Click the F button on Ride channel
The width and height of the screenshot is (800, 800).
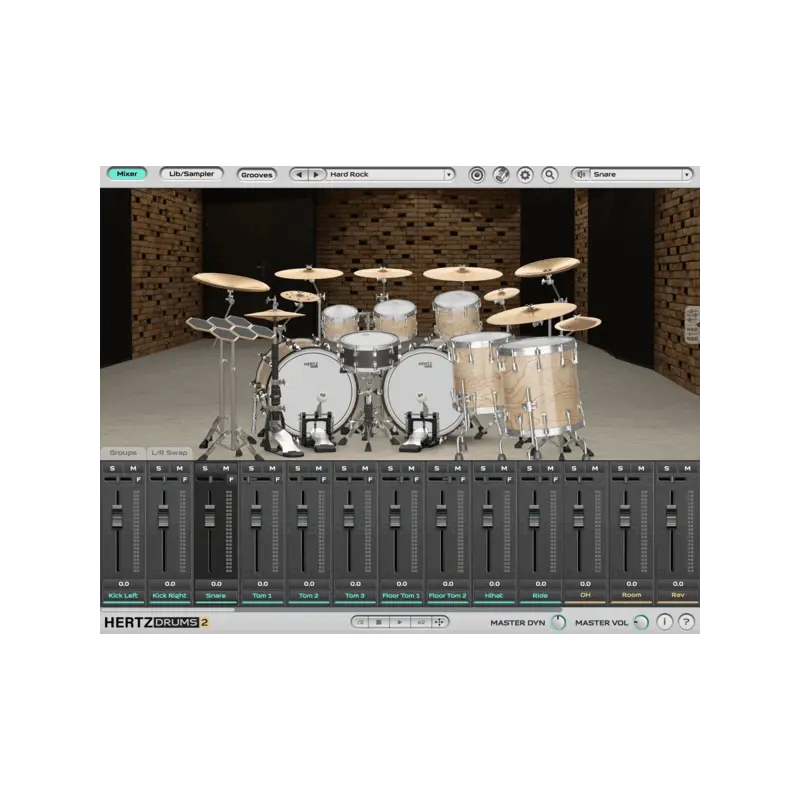(x=555, y=480)
